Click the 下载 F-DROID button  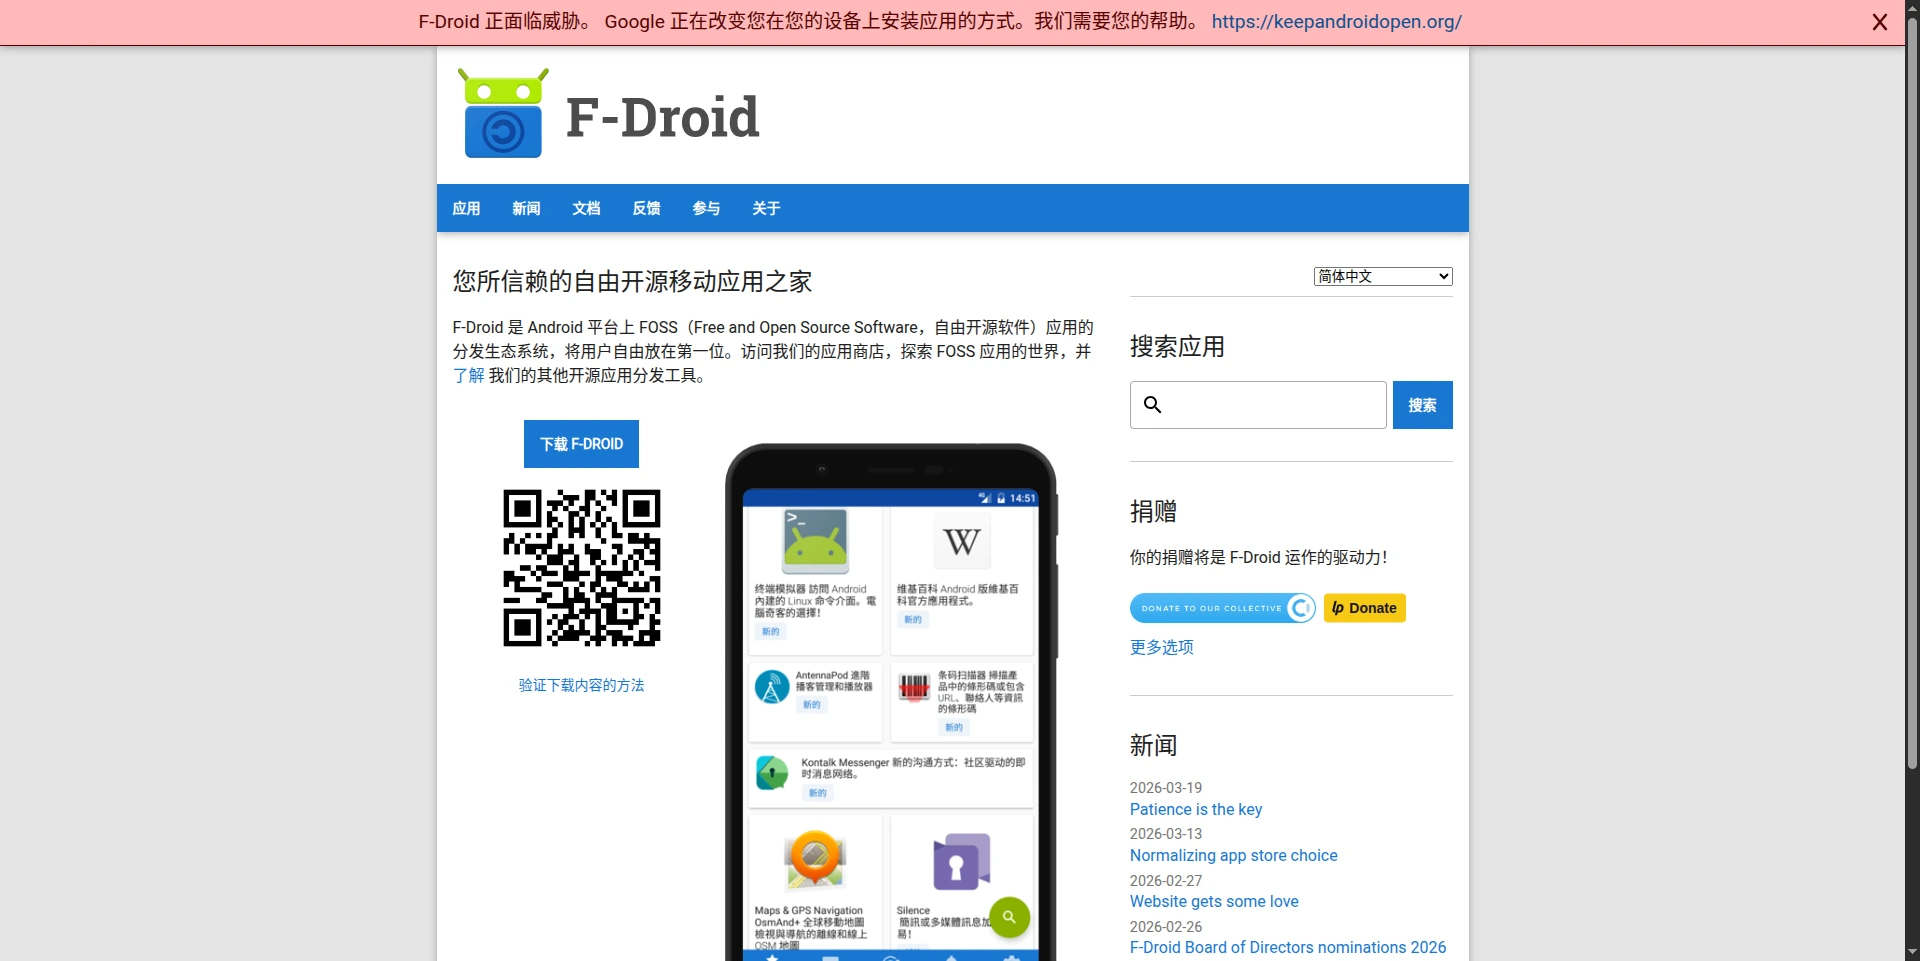[581, 444]
